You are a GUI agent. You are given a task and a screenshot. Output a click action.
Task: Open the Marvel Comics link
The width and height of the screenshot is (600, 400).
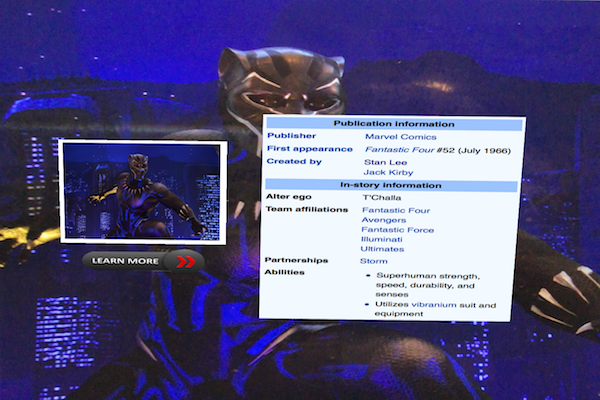tap(401, 137)
